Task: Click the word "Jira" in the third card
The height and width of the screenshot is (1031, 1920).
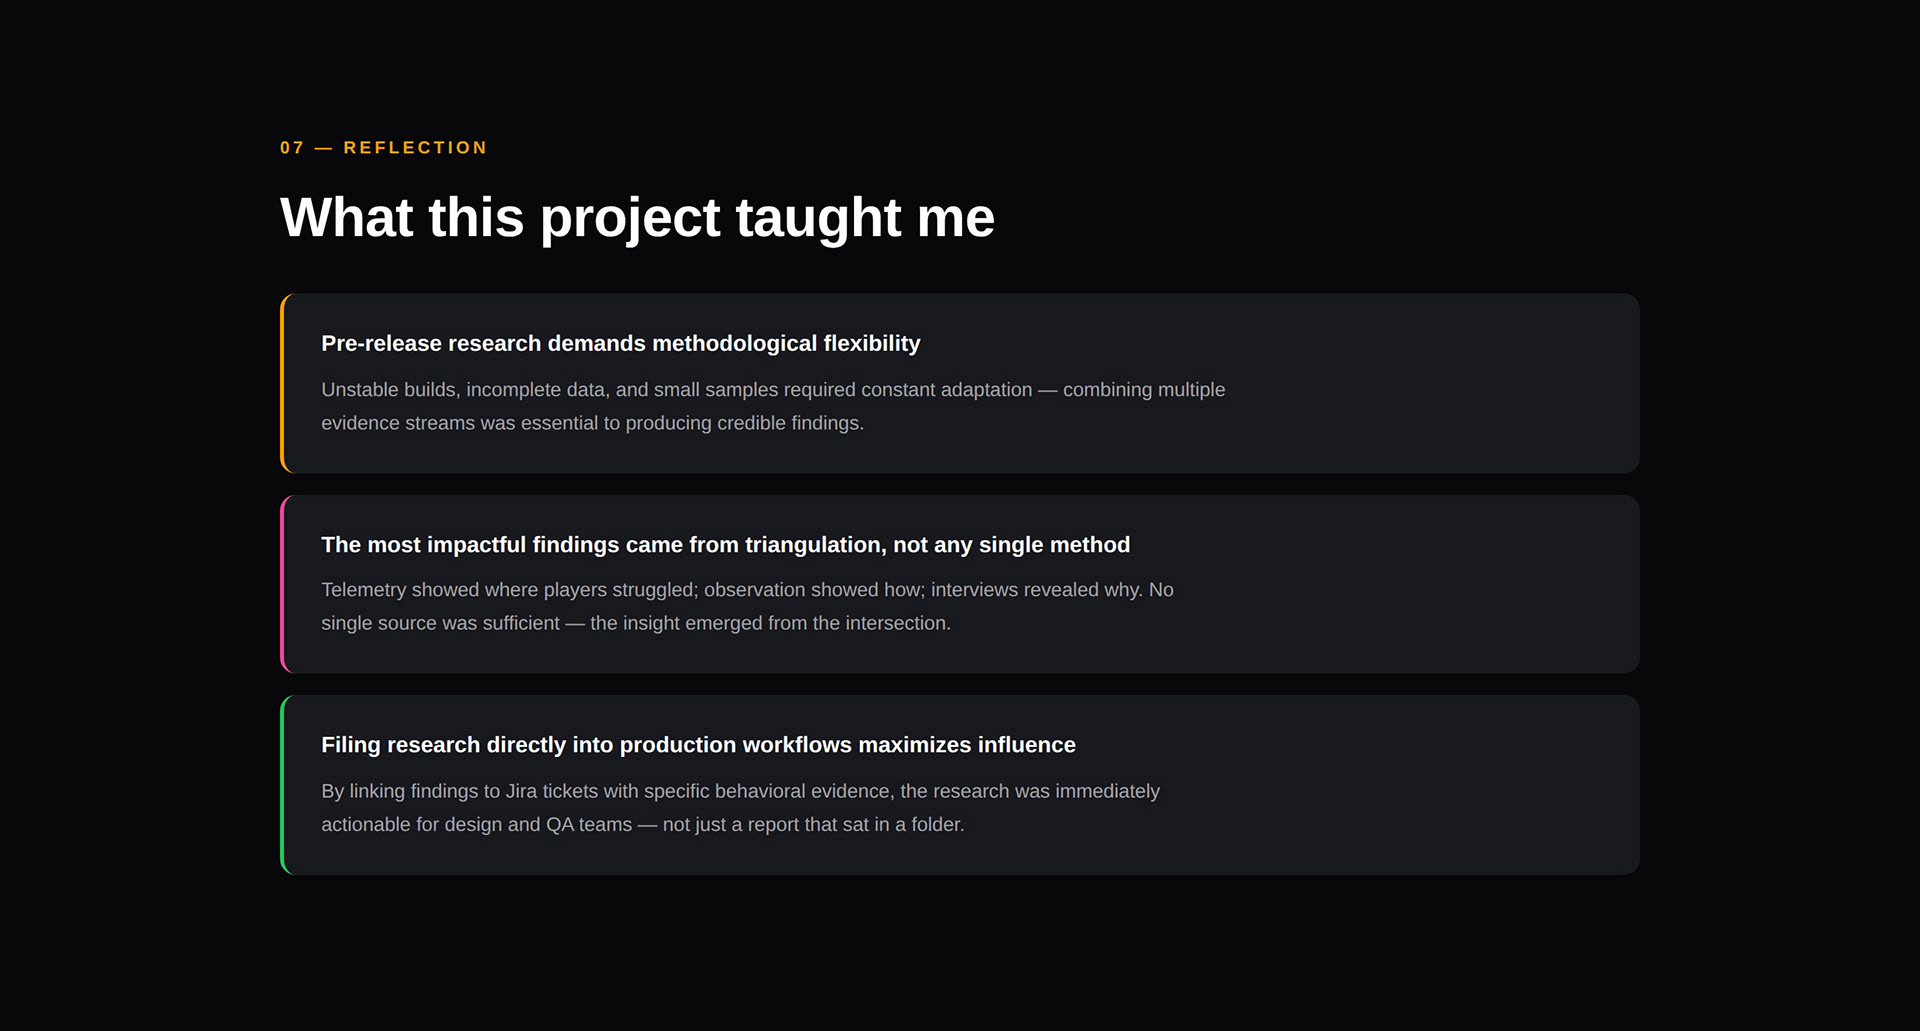Action: click(x=521, y=791)
